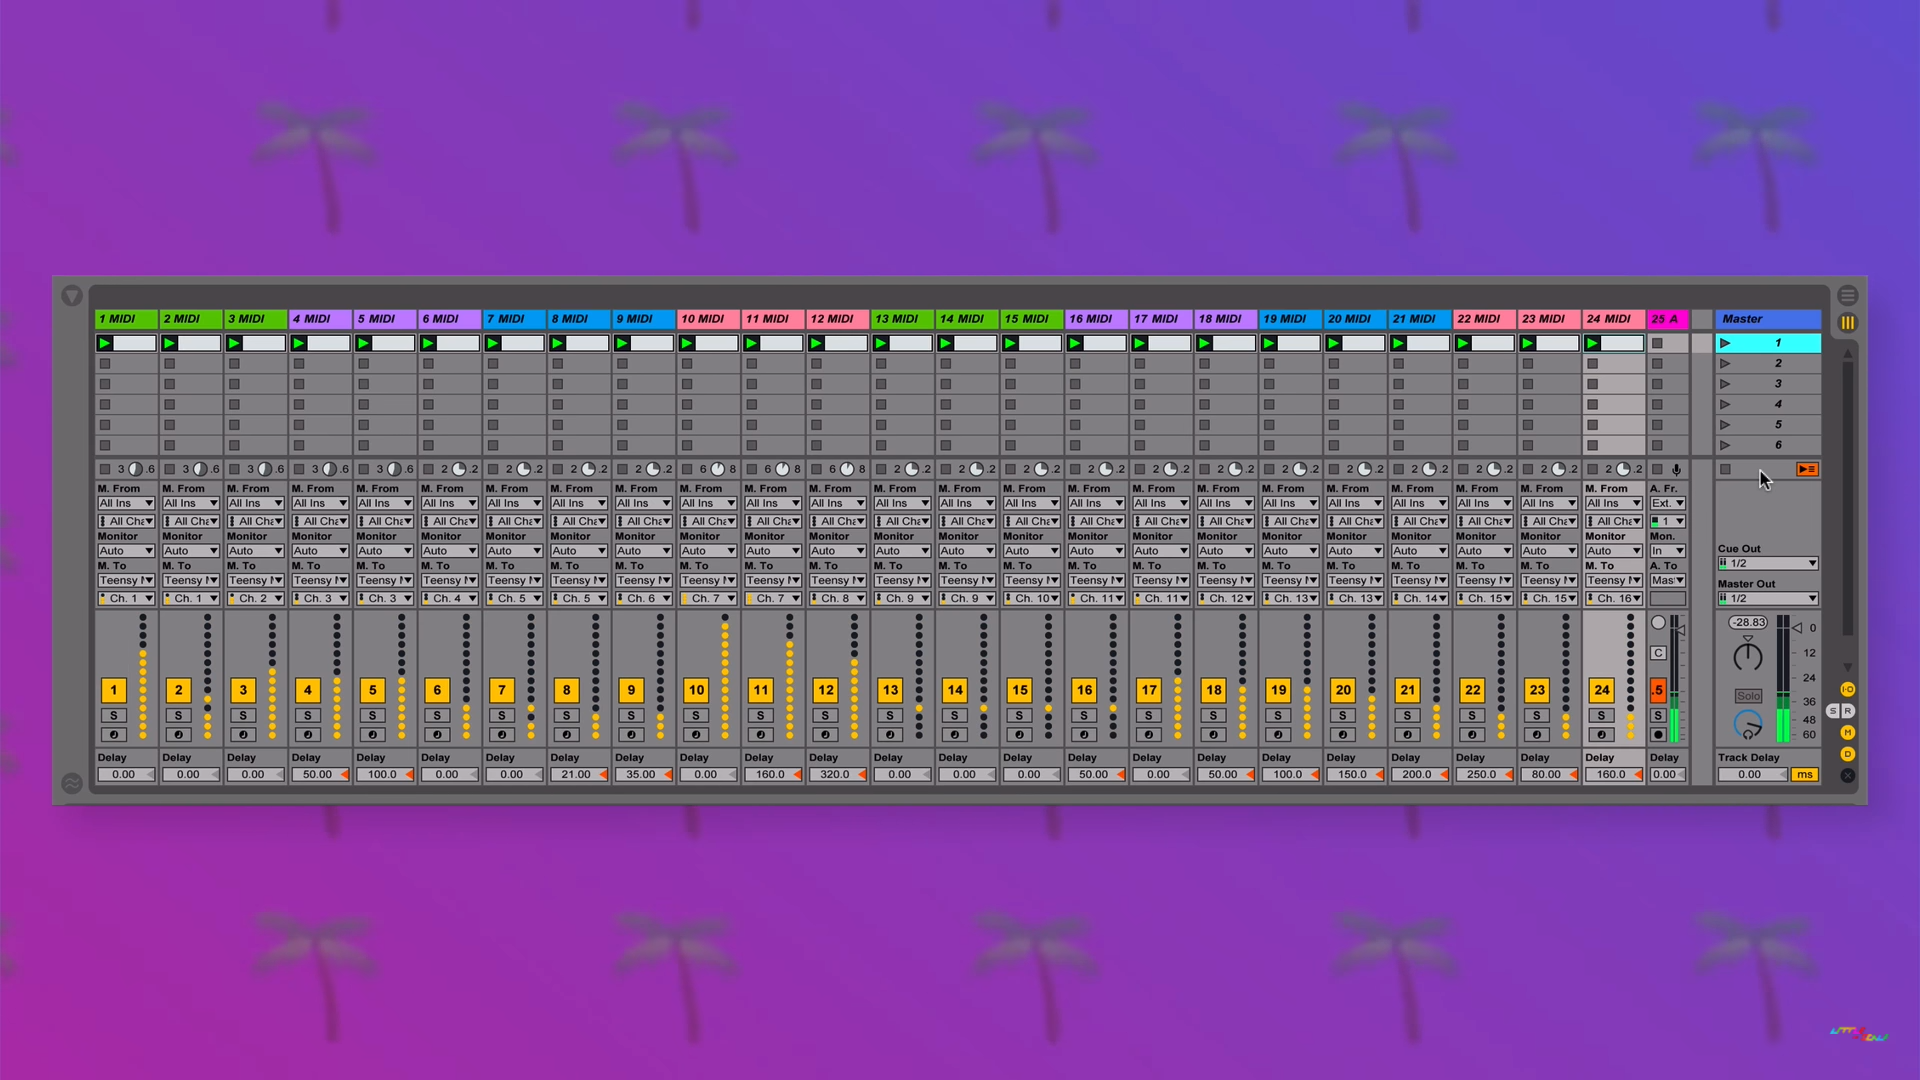The width and height of the screenshot is (1920, 1080).
Task: Click the microphone icon on track 25
Action: 1677,469
